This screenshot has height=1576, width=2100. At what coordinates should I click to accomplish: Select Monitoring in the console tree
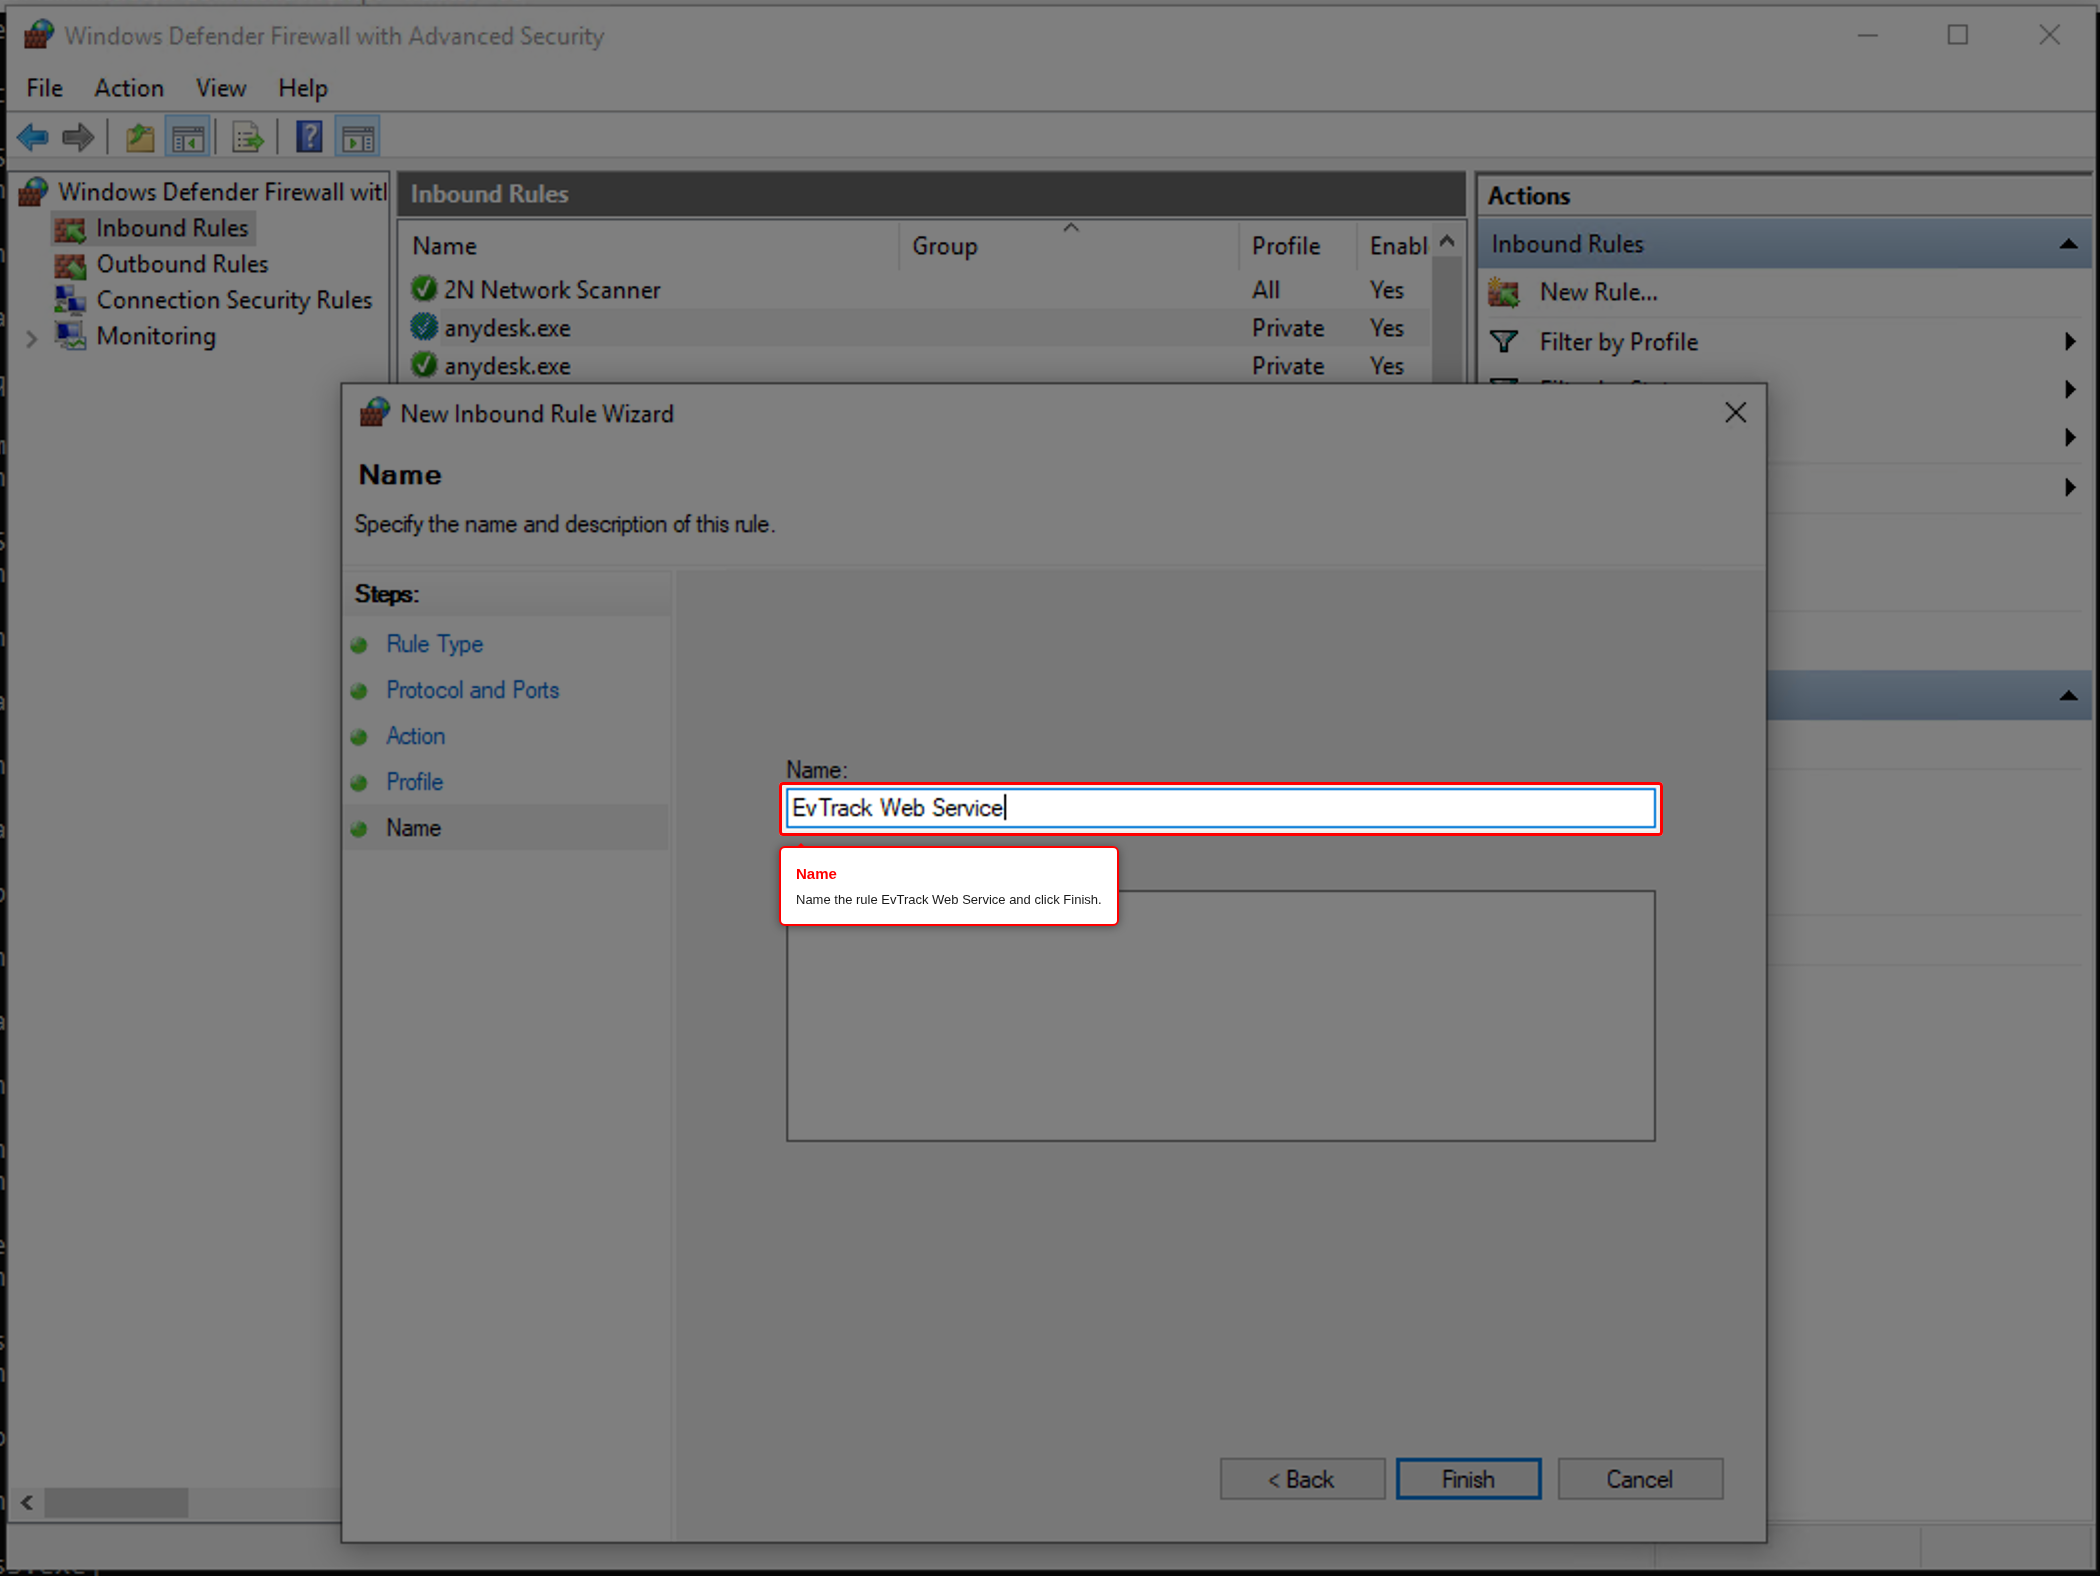coord(156,336)
